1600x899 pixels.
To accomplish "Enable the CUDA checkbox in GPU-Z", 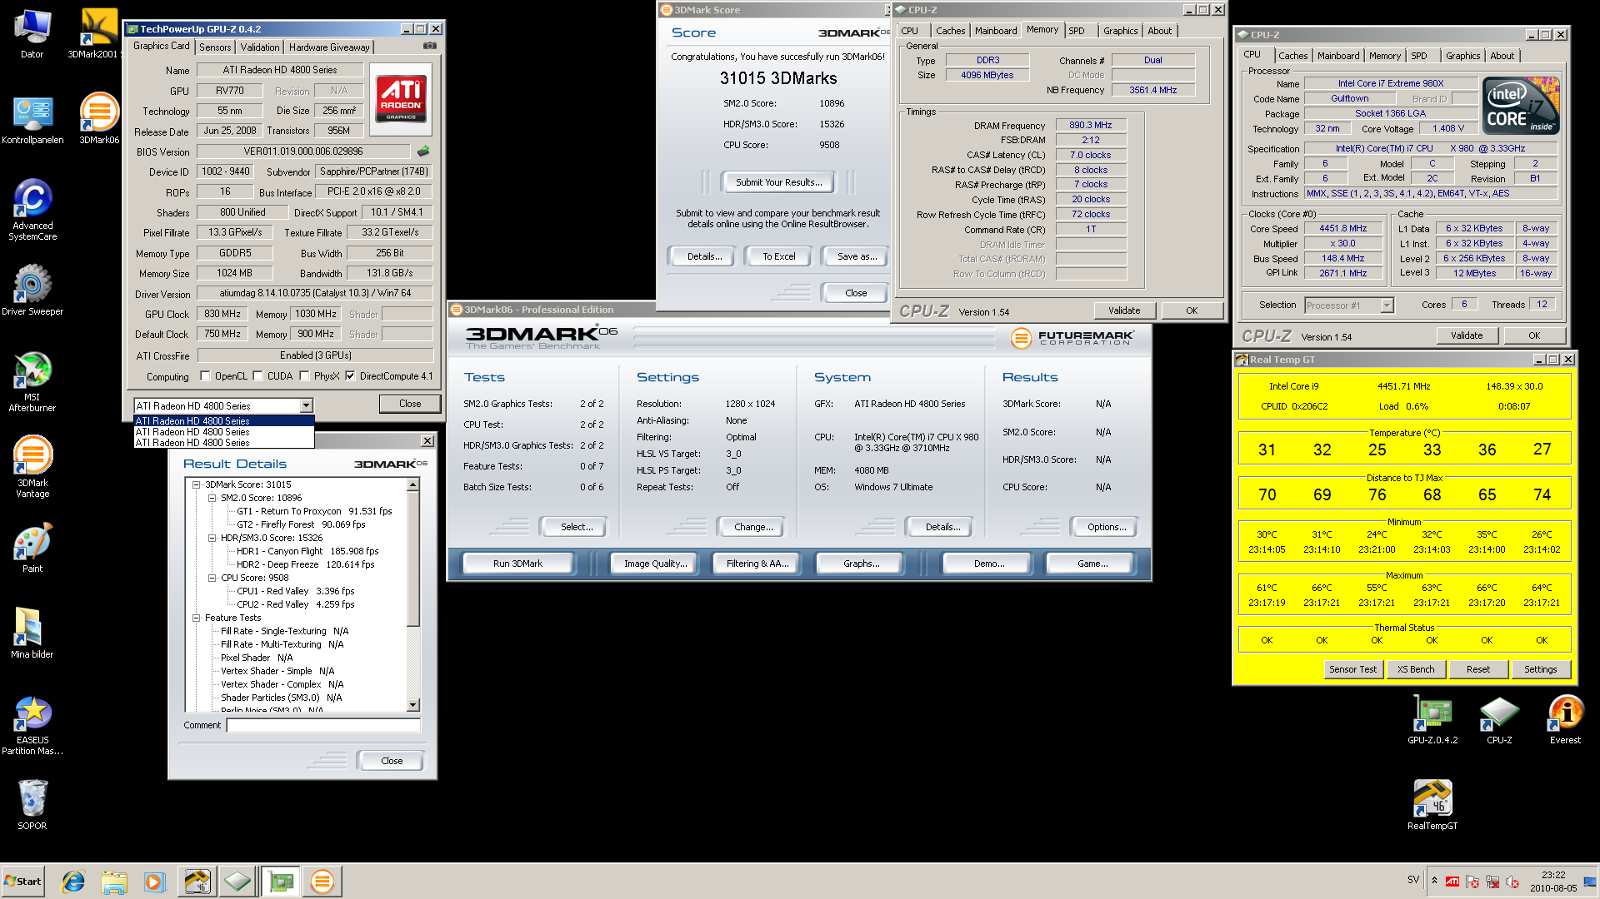I will tap(257, 376).
